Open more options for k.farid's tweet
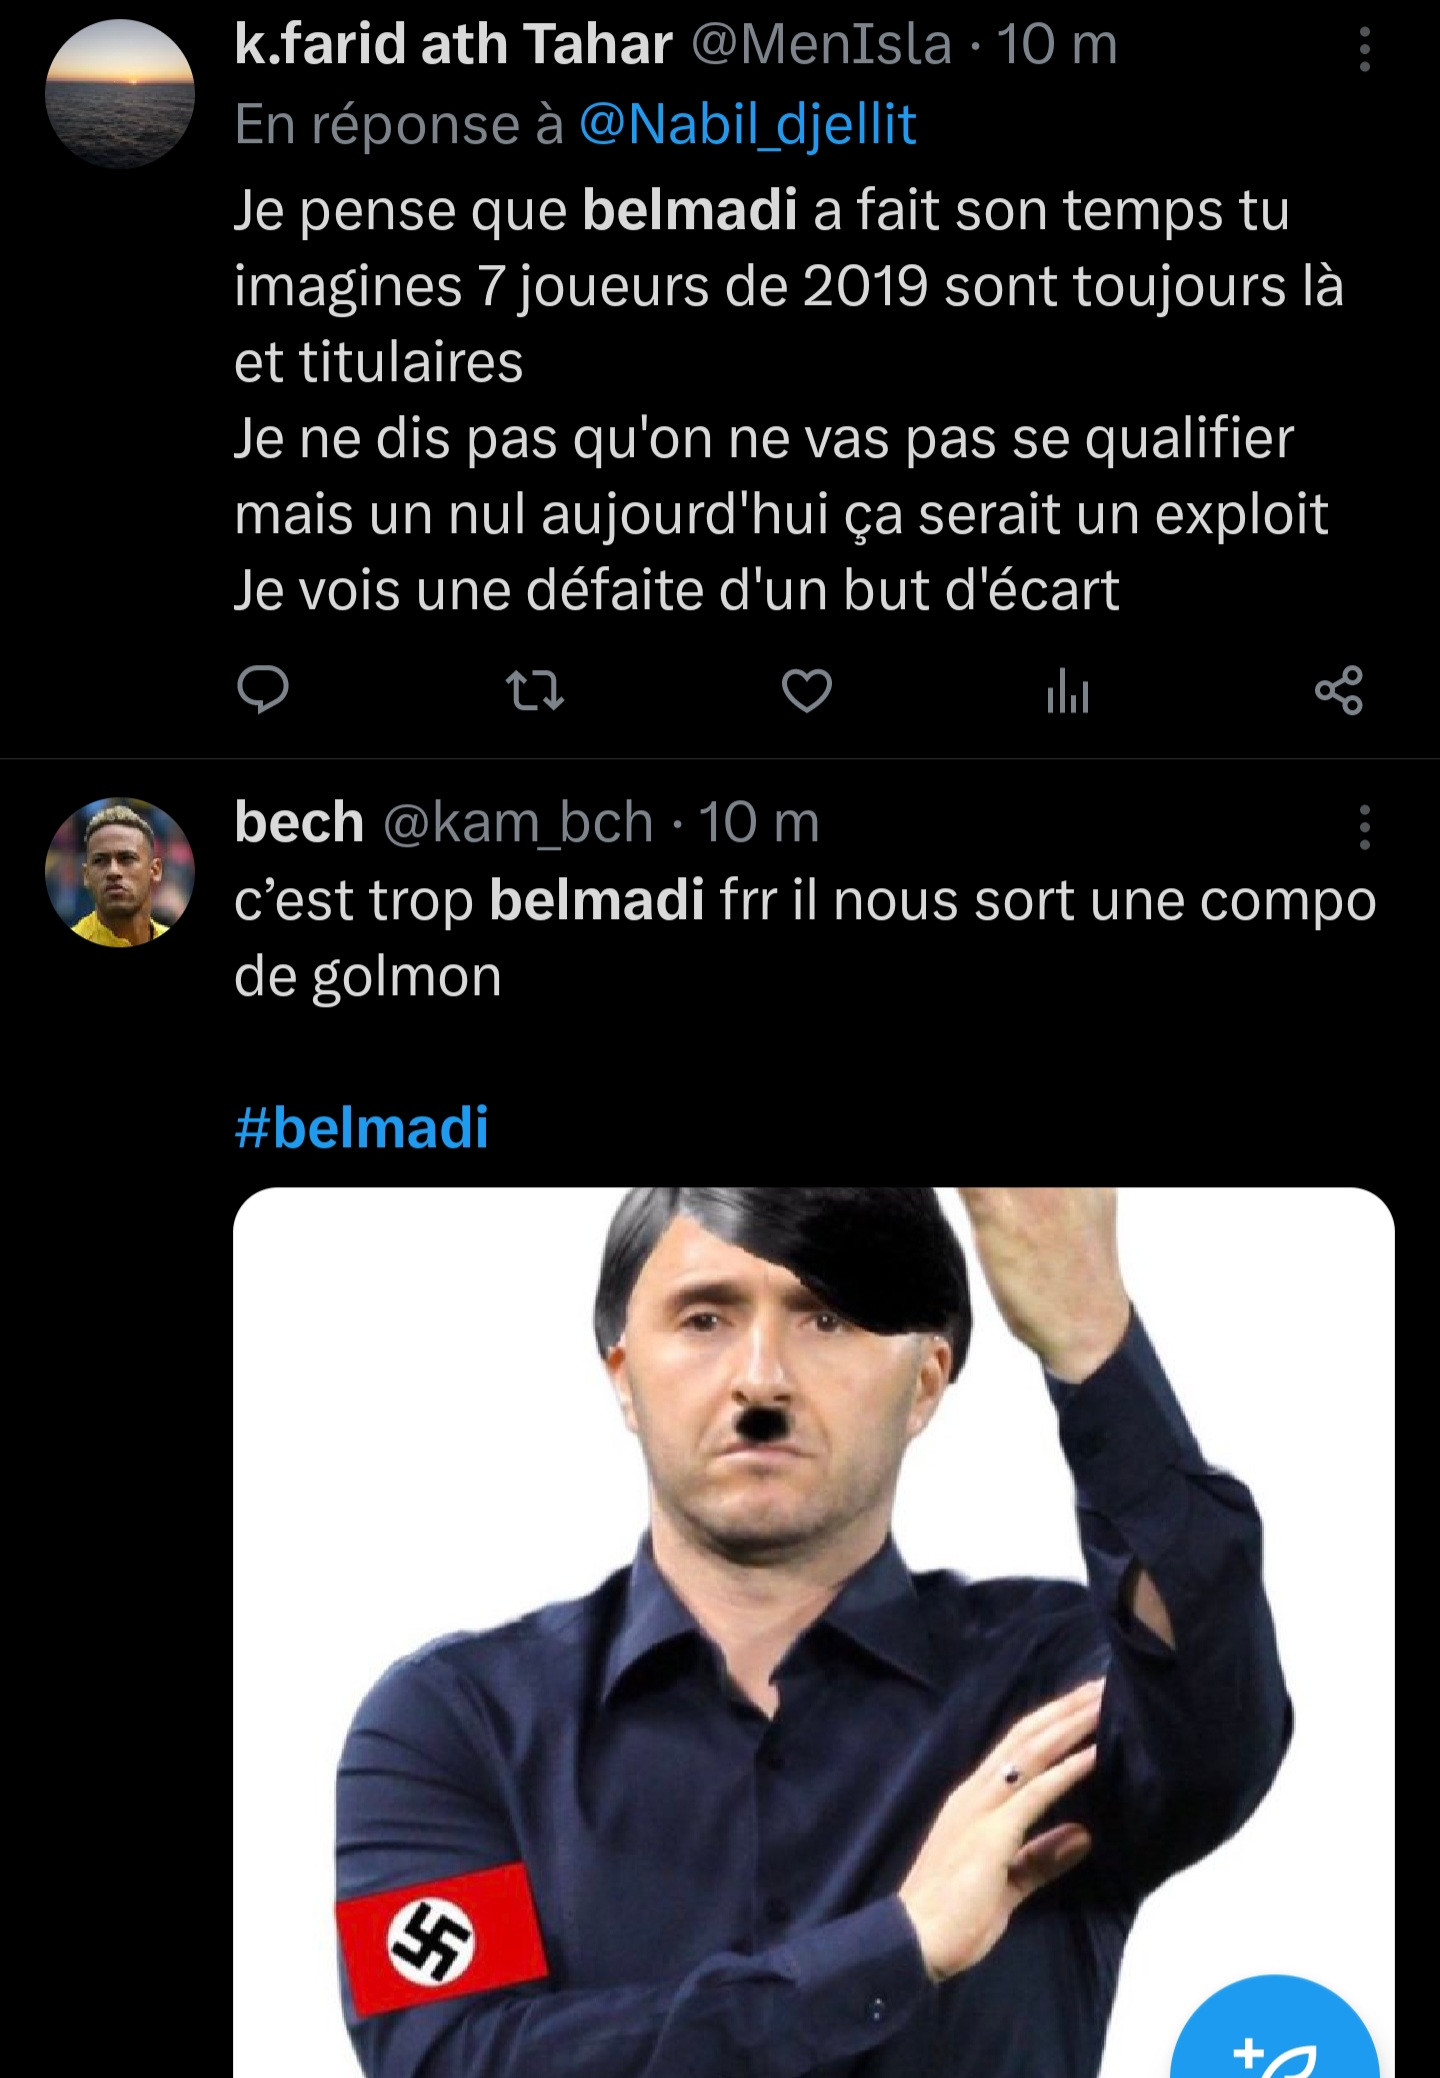1440x2078 pixels. point(1364,48)
